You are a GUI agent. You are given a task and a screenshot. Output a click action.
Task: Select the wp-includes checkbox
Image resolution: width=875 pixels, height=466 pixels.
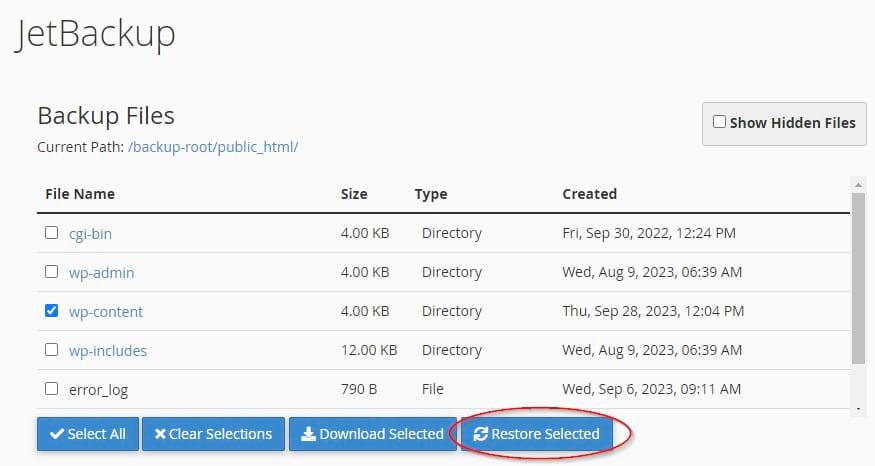click(52, 350)
